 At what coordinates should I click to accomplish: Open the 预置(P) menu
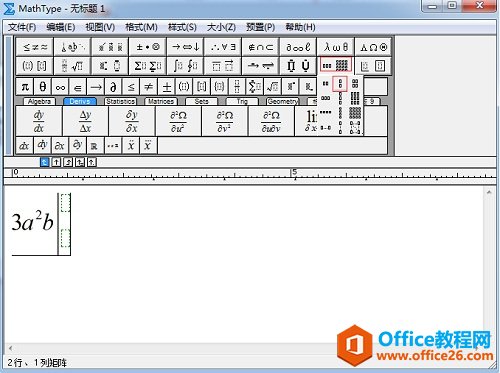pyautogui.click(x=260, y=27)
